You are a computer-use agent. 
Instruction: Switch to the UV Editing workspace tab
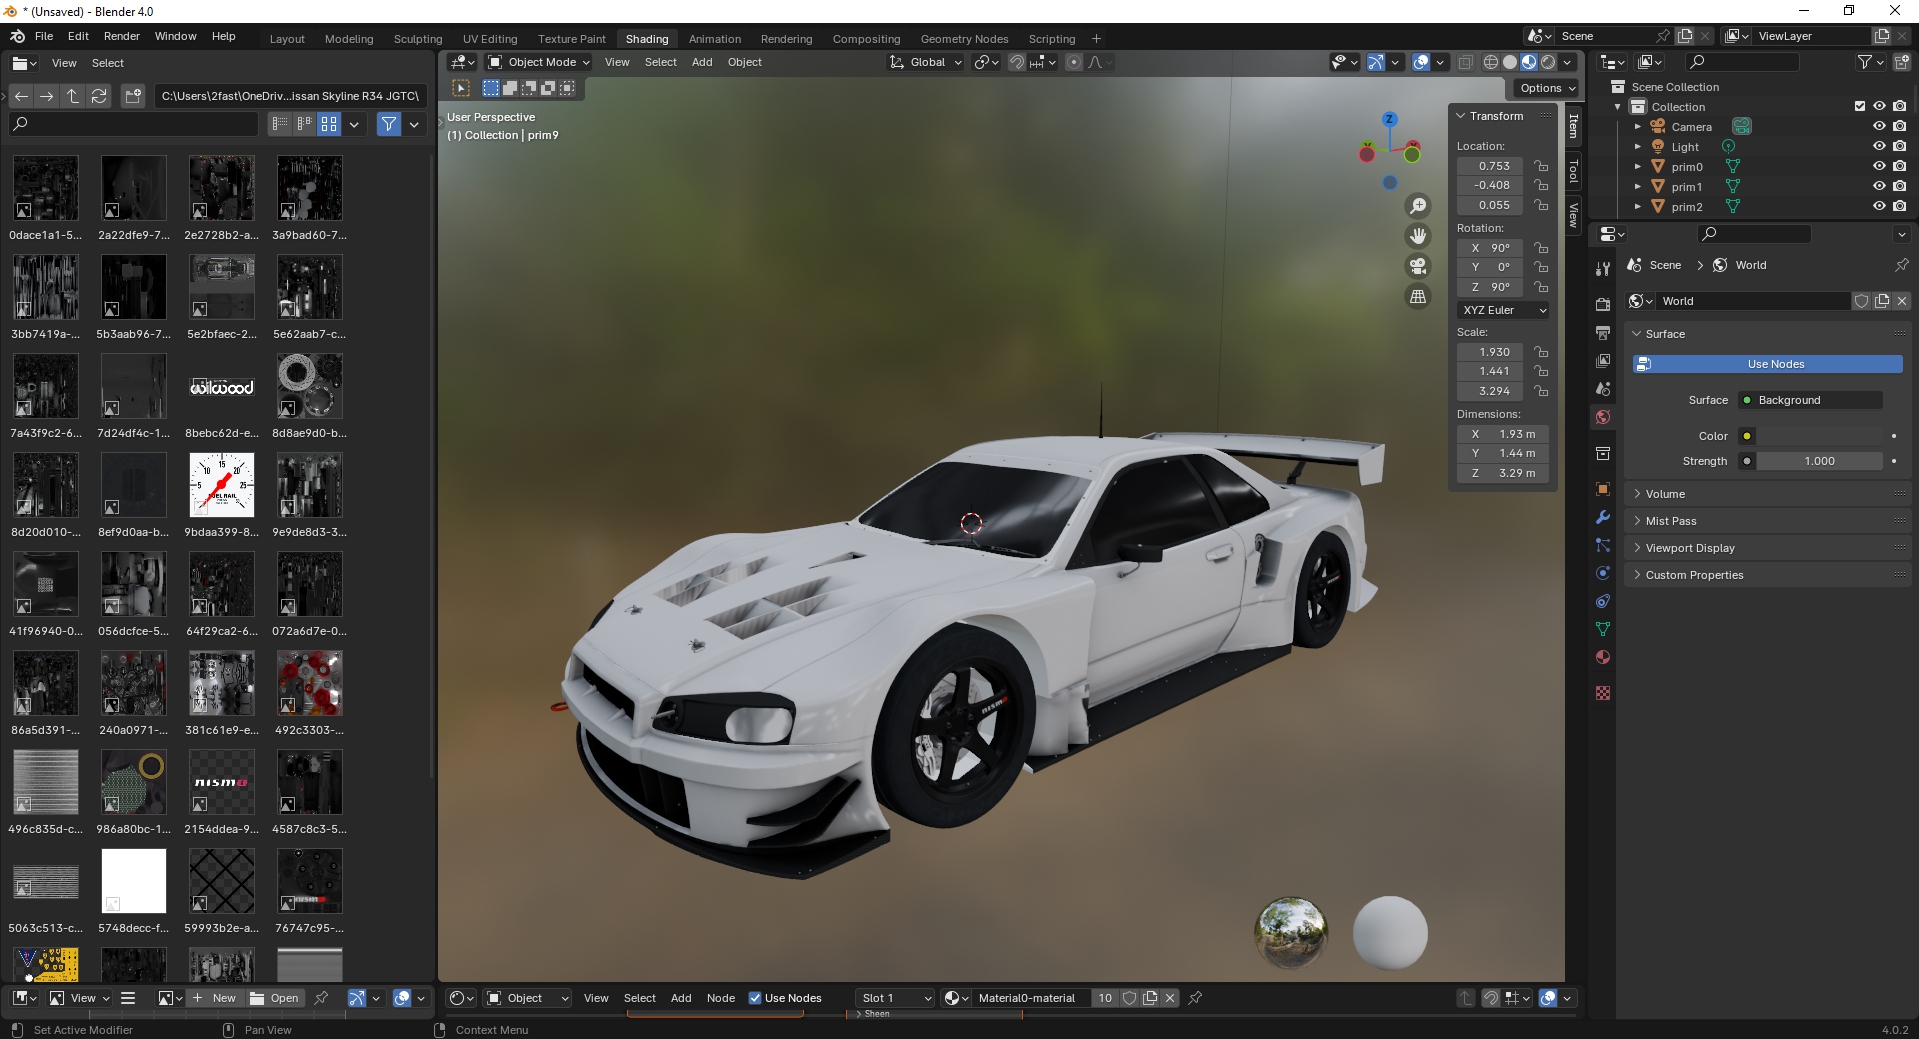click(490, 39)
